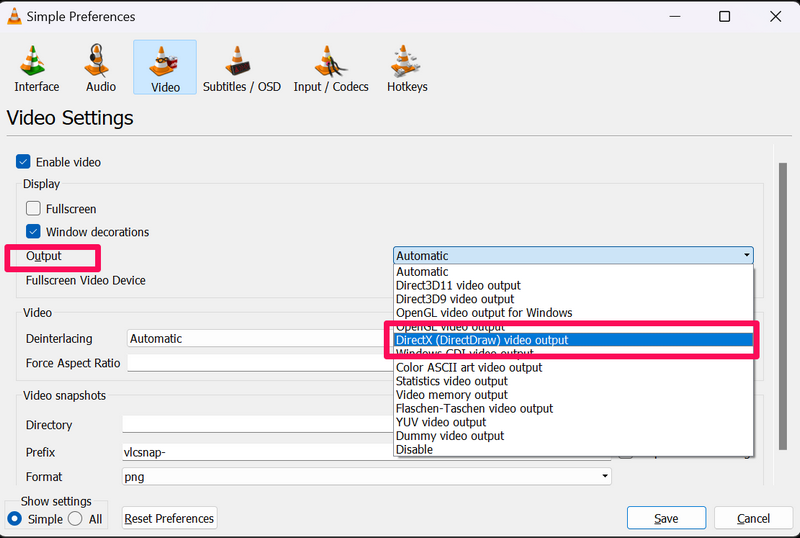Open Subtitles / OSD settings icon
The image size is (800, 538).
coord(238,60)
